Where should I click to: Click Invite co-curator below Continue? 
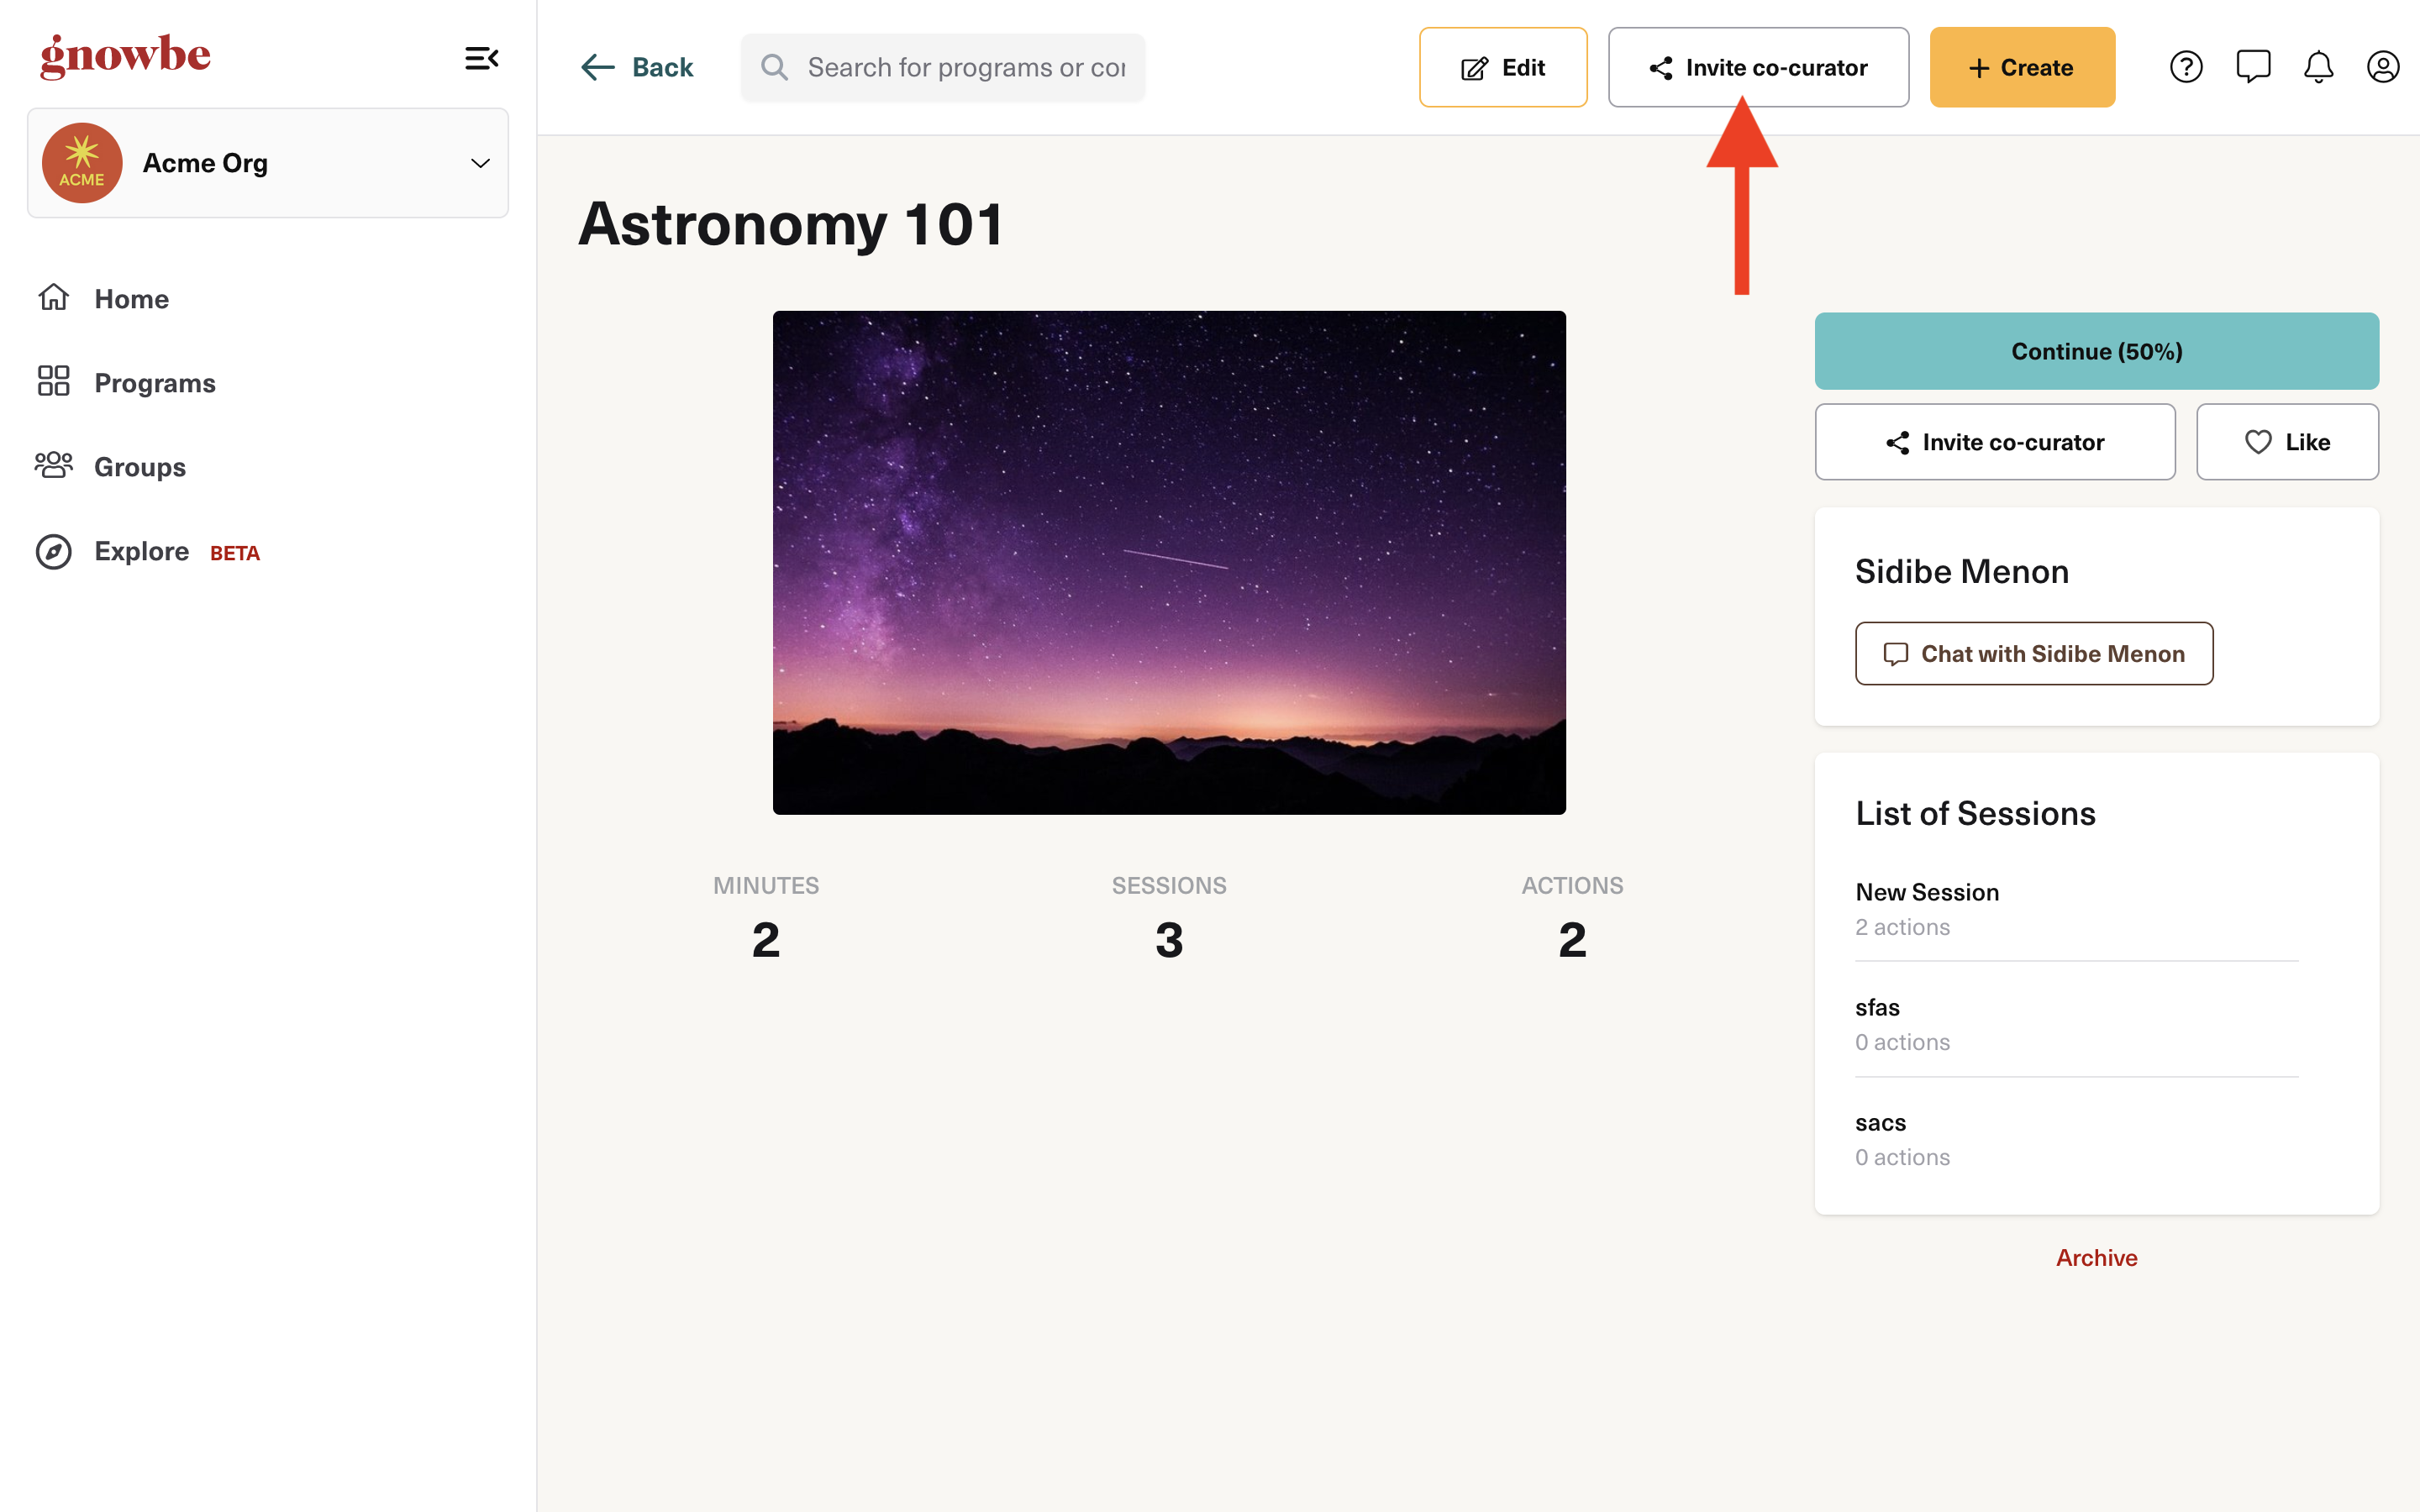coord(1995,442)
